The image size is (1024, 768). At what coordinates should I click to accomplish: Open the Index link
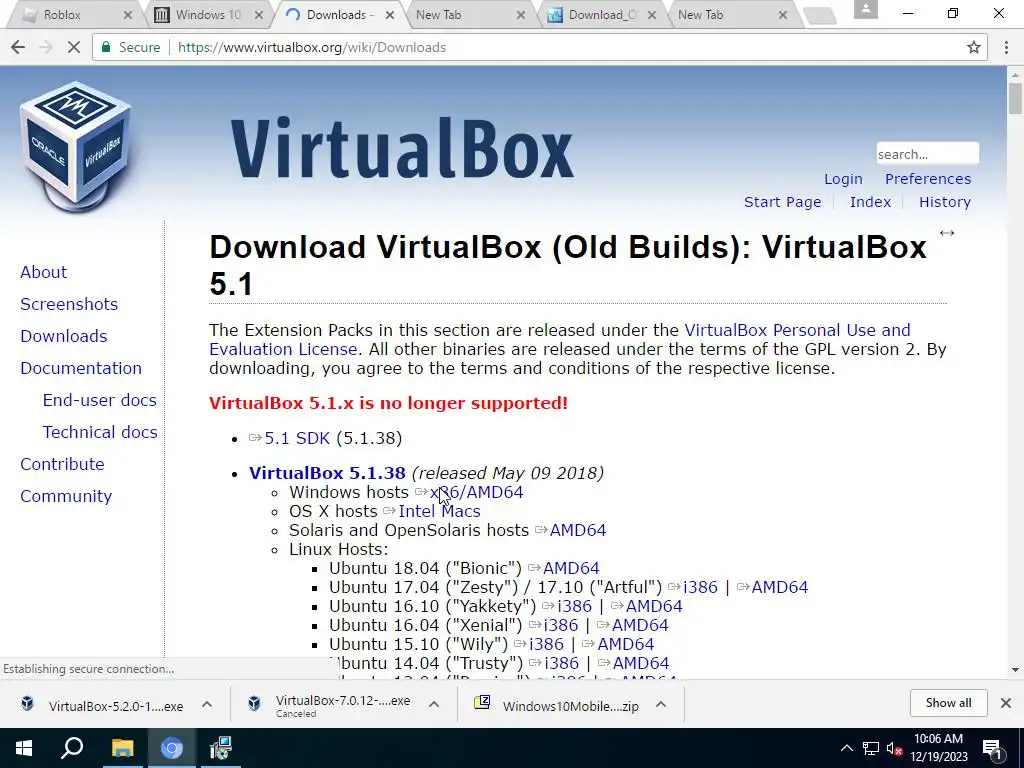coord(870,202)
